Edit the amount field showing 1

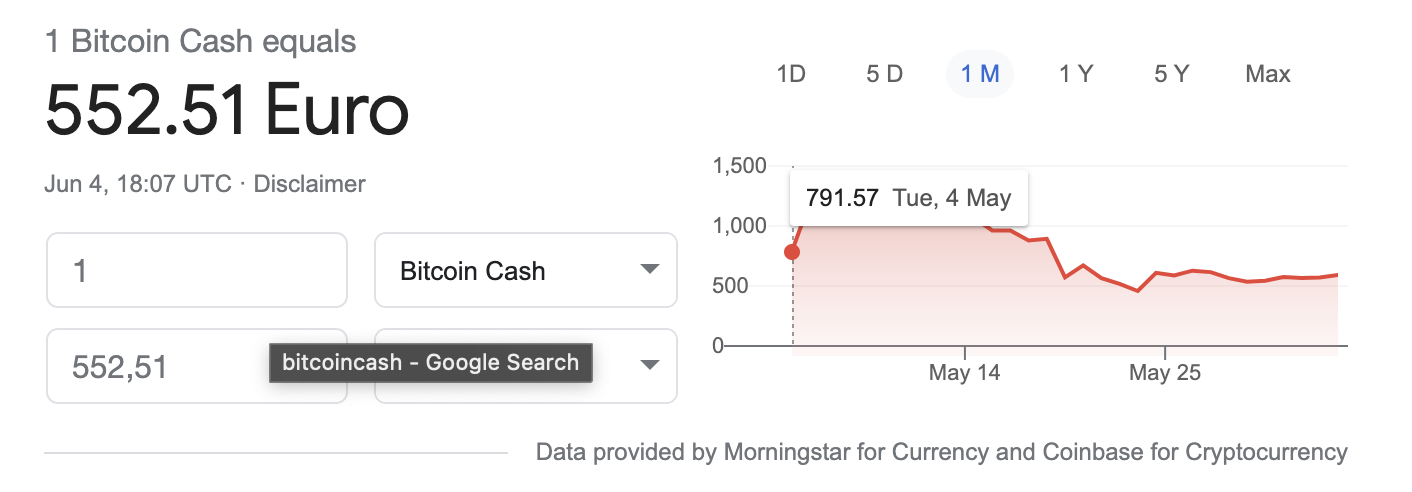[197, 270]
